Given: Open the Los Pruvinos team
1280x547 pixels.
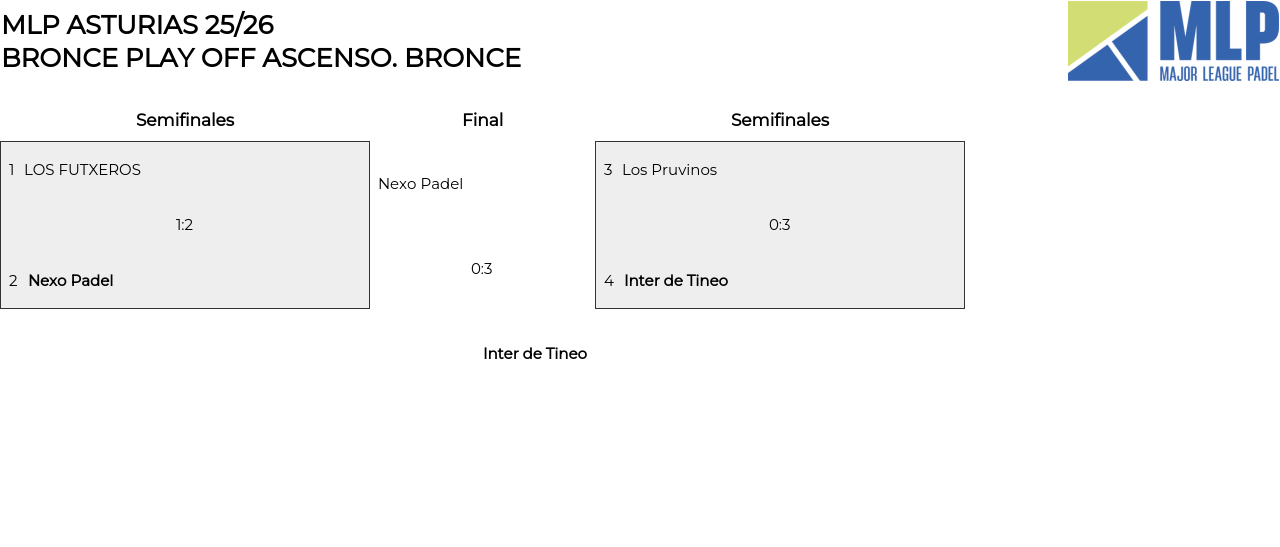Looking at the screenshot, I should (x=669, y=170).
